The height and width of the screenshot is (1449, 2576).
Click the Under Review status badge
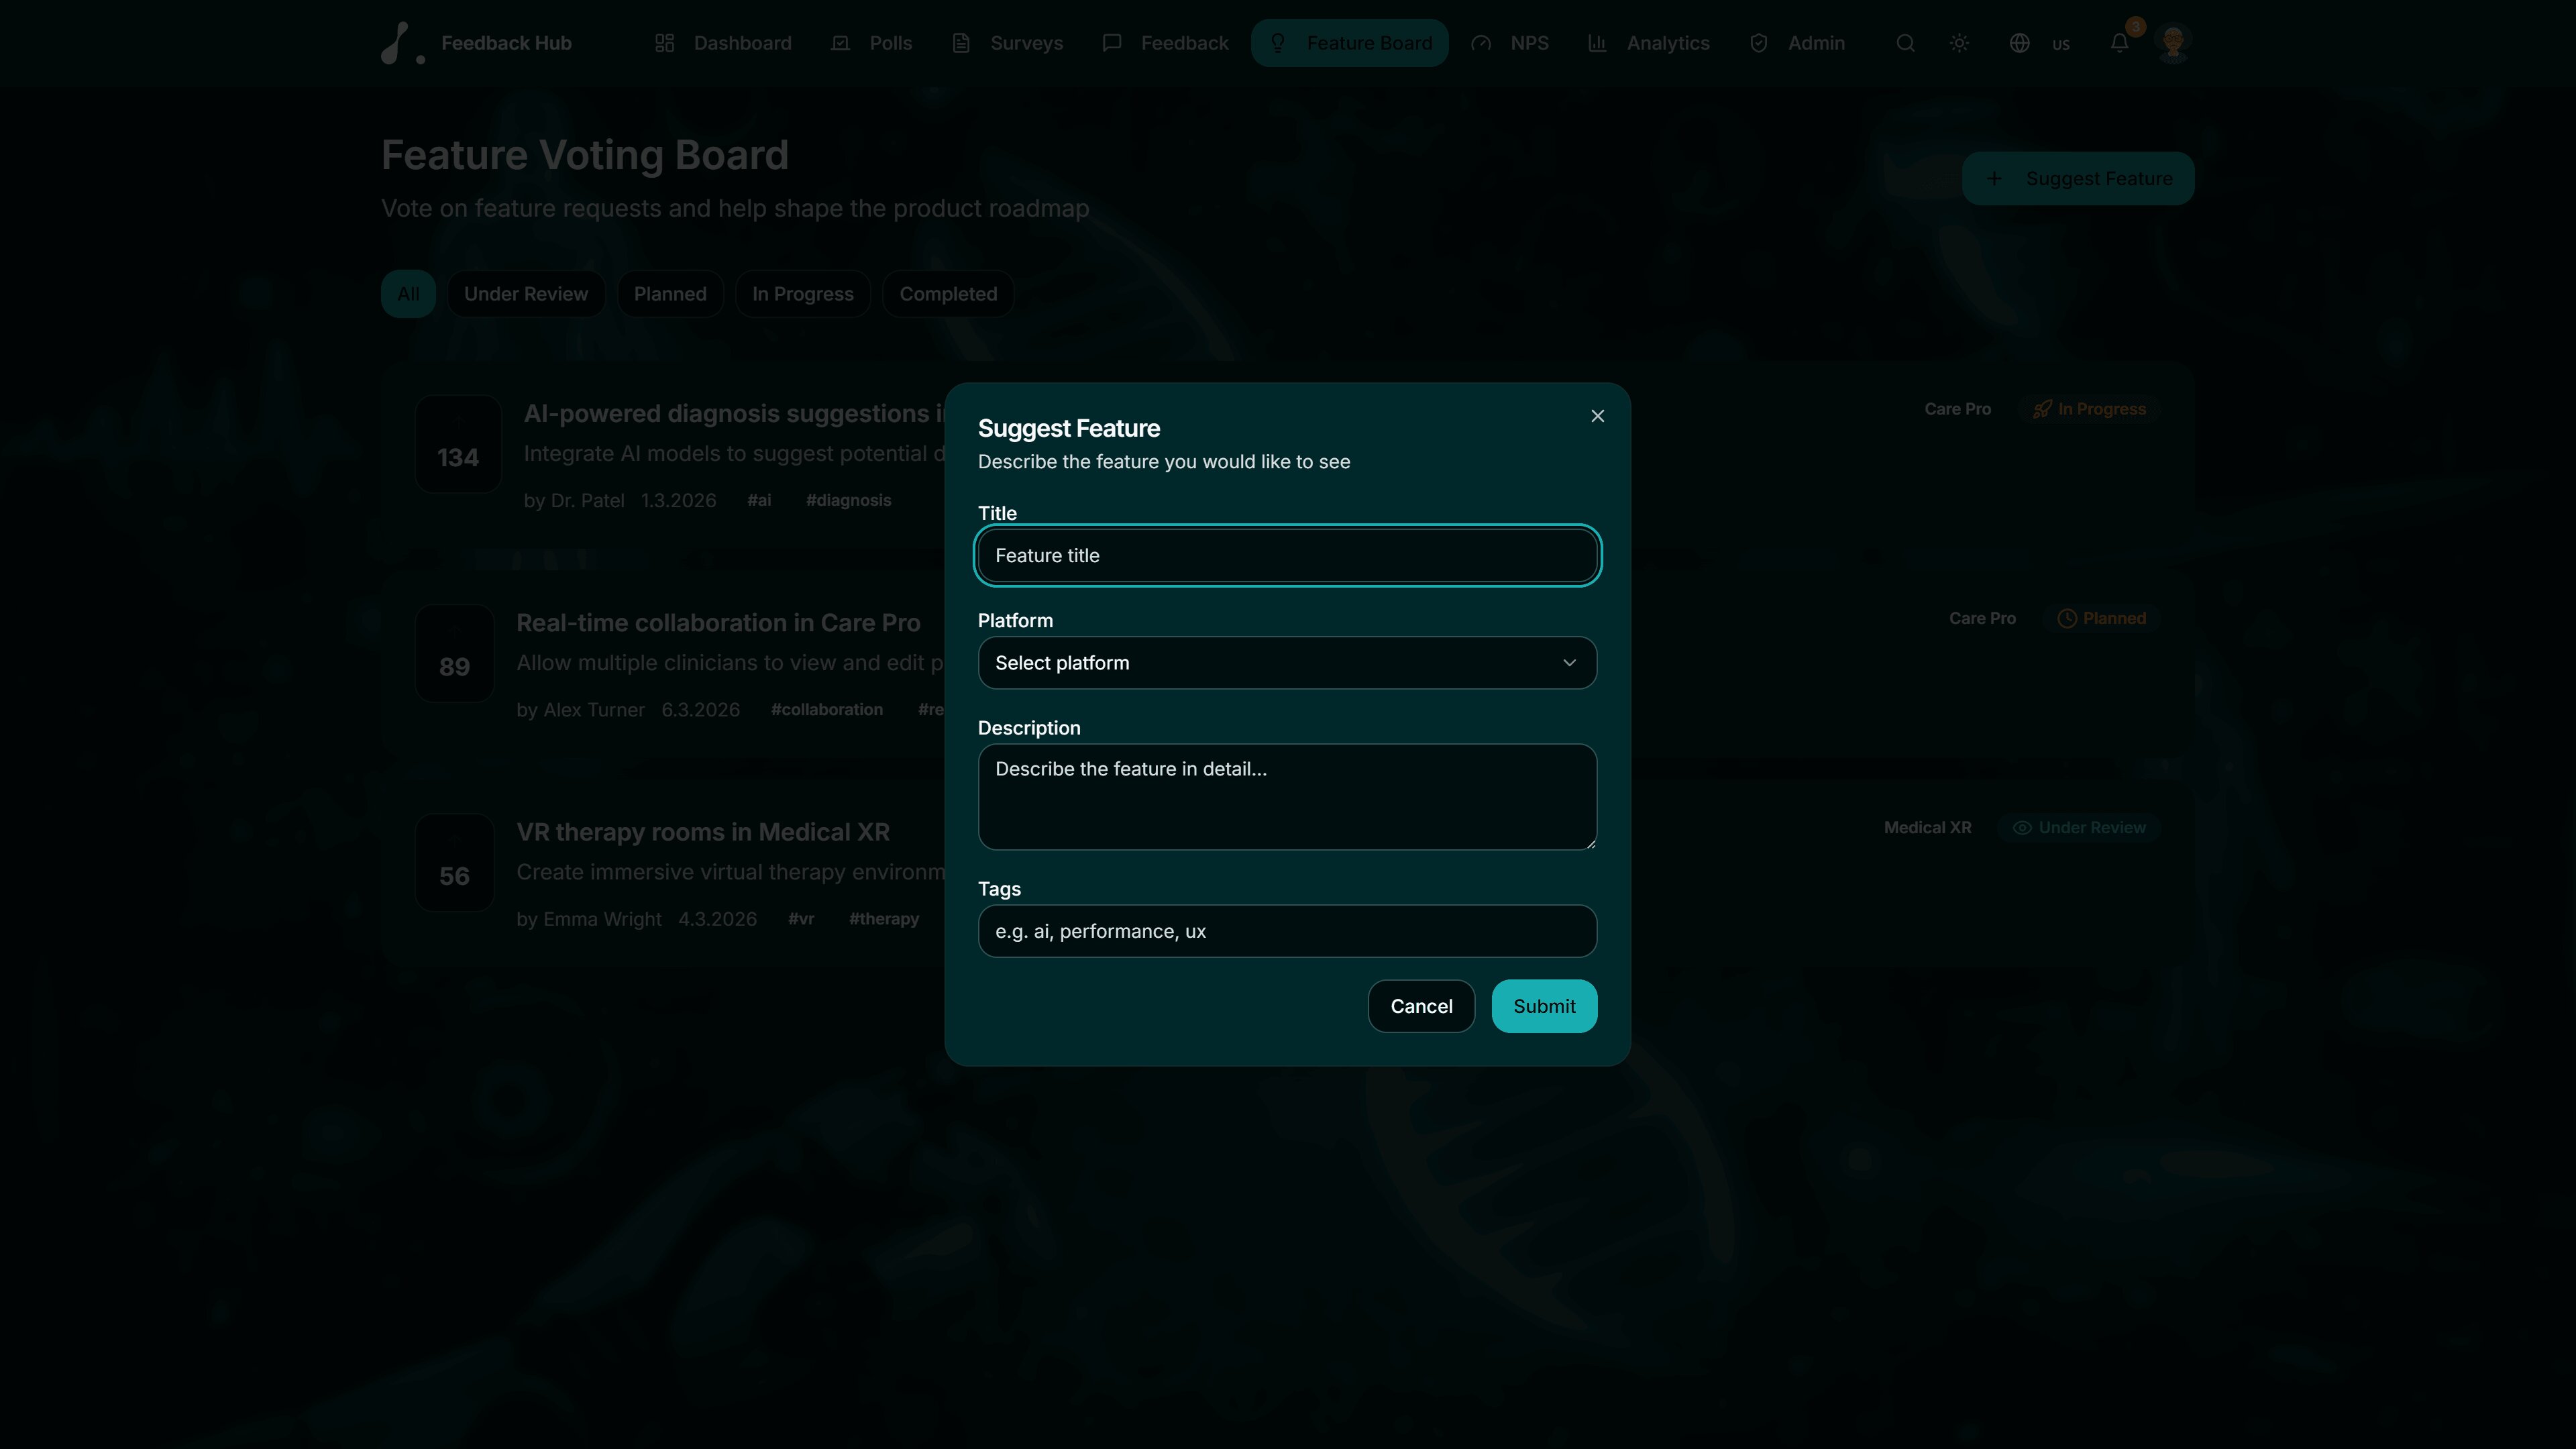[2079, 828]
